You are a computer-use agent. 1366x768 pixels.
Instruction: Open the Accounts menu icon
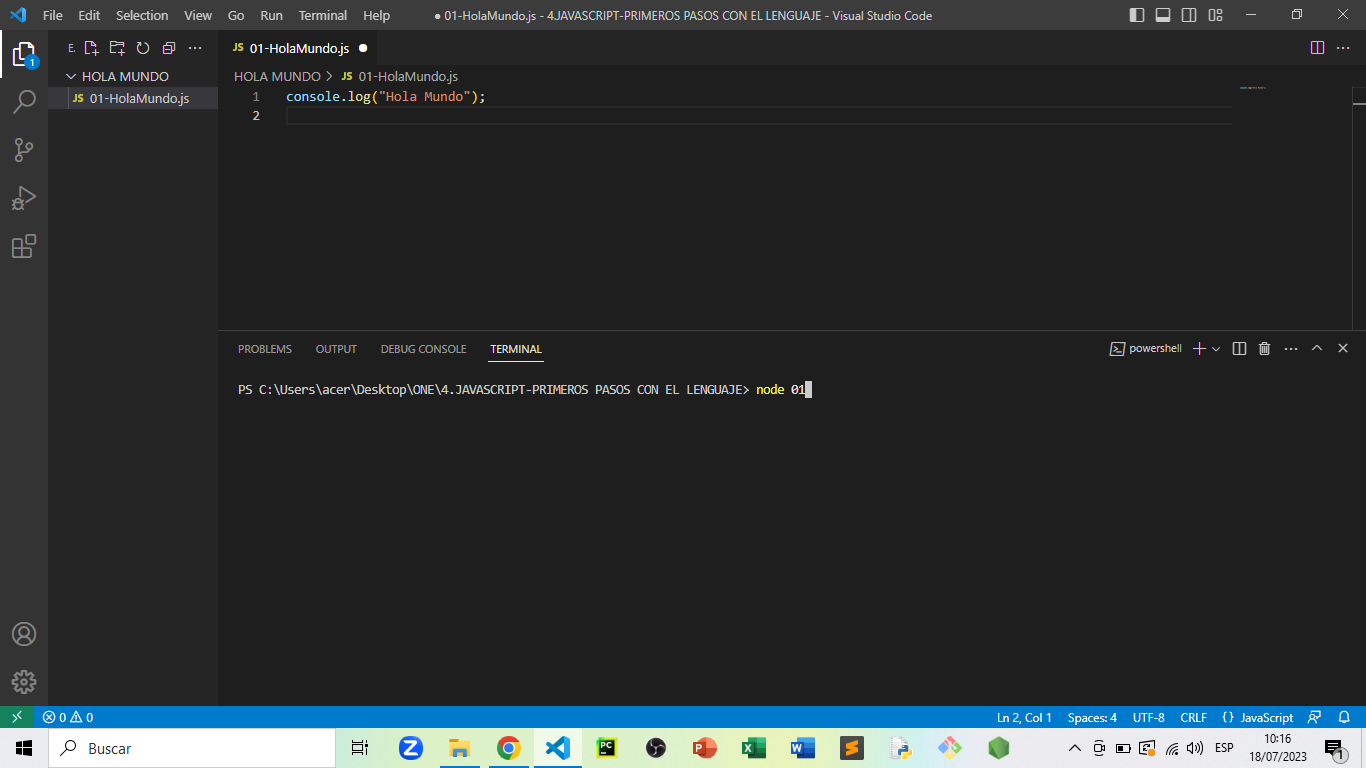point(24,634)
